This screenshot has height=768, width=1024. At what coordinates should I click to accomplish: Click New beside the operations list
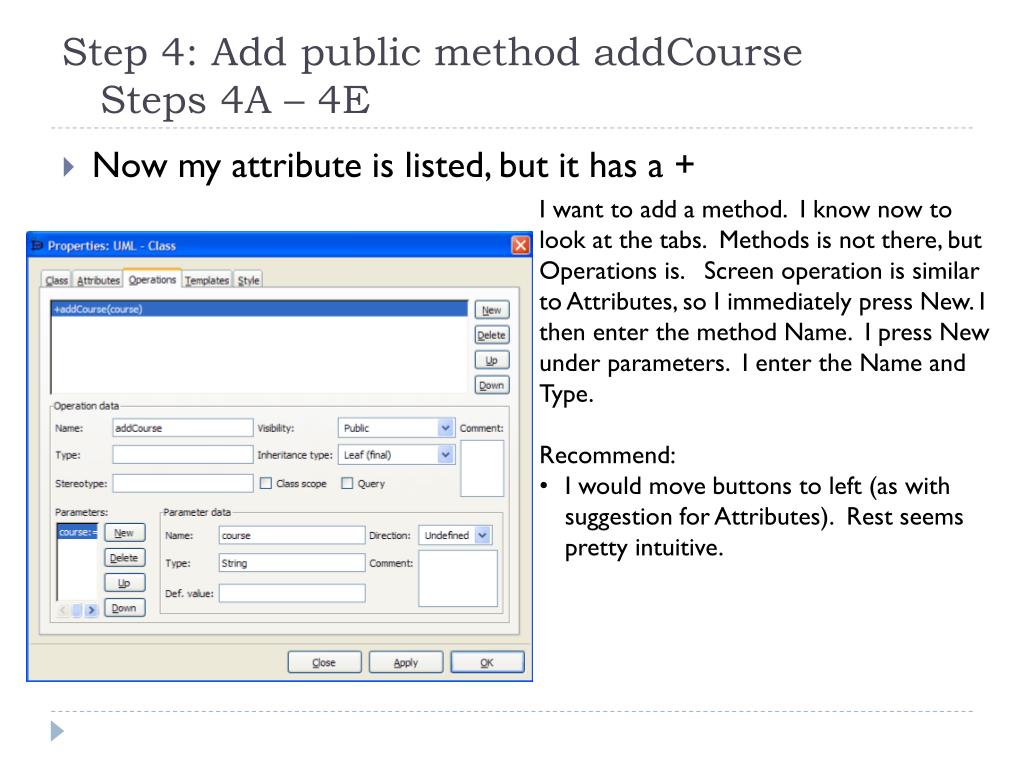point(492,310)
